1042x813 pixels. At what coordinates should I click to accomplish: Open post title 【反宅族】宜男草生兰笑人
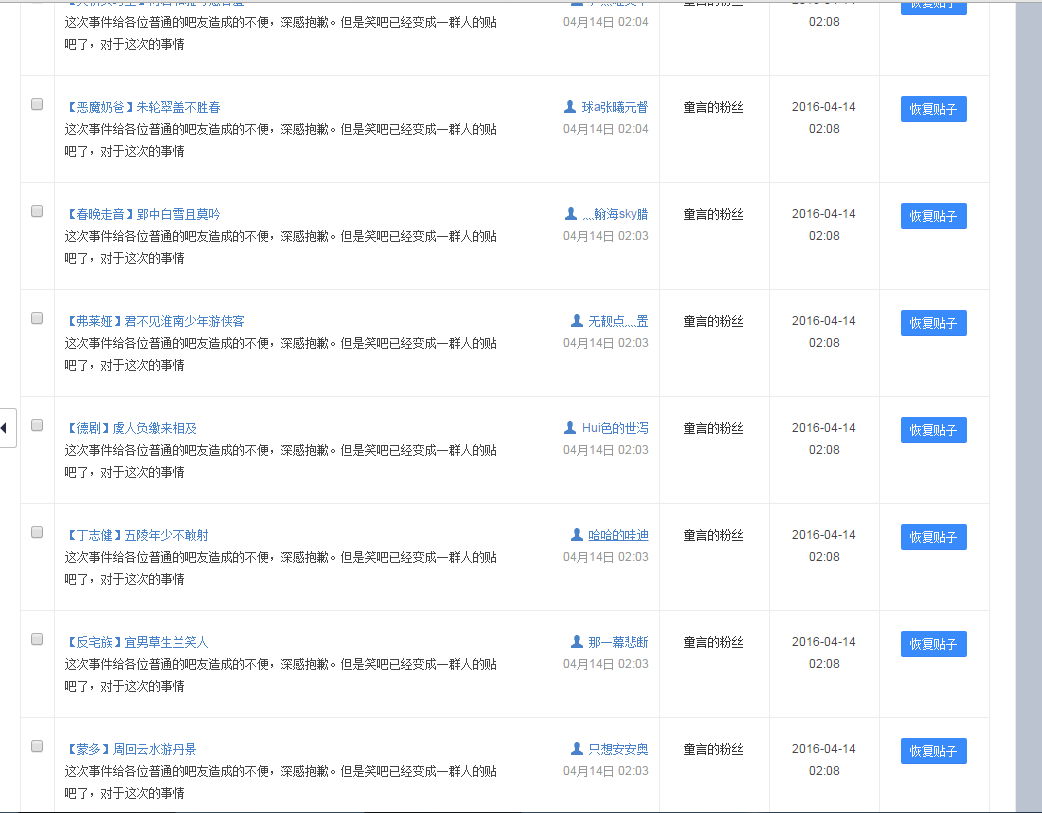click(137, 642)
